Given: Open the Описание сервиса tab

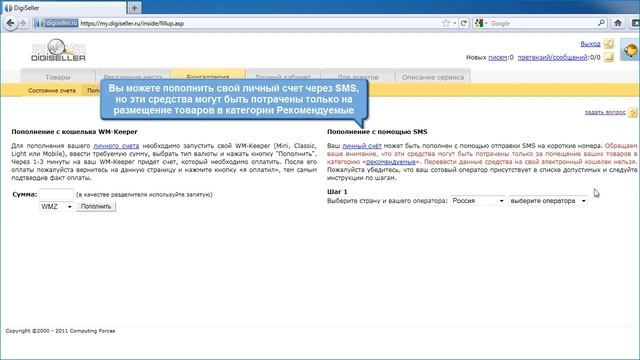Looking at the screenshot, I should (x=433, y=77).
